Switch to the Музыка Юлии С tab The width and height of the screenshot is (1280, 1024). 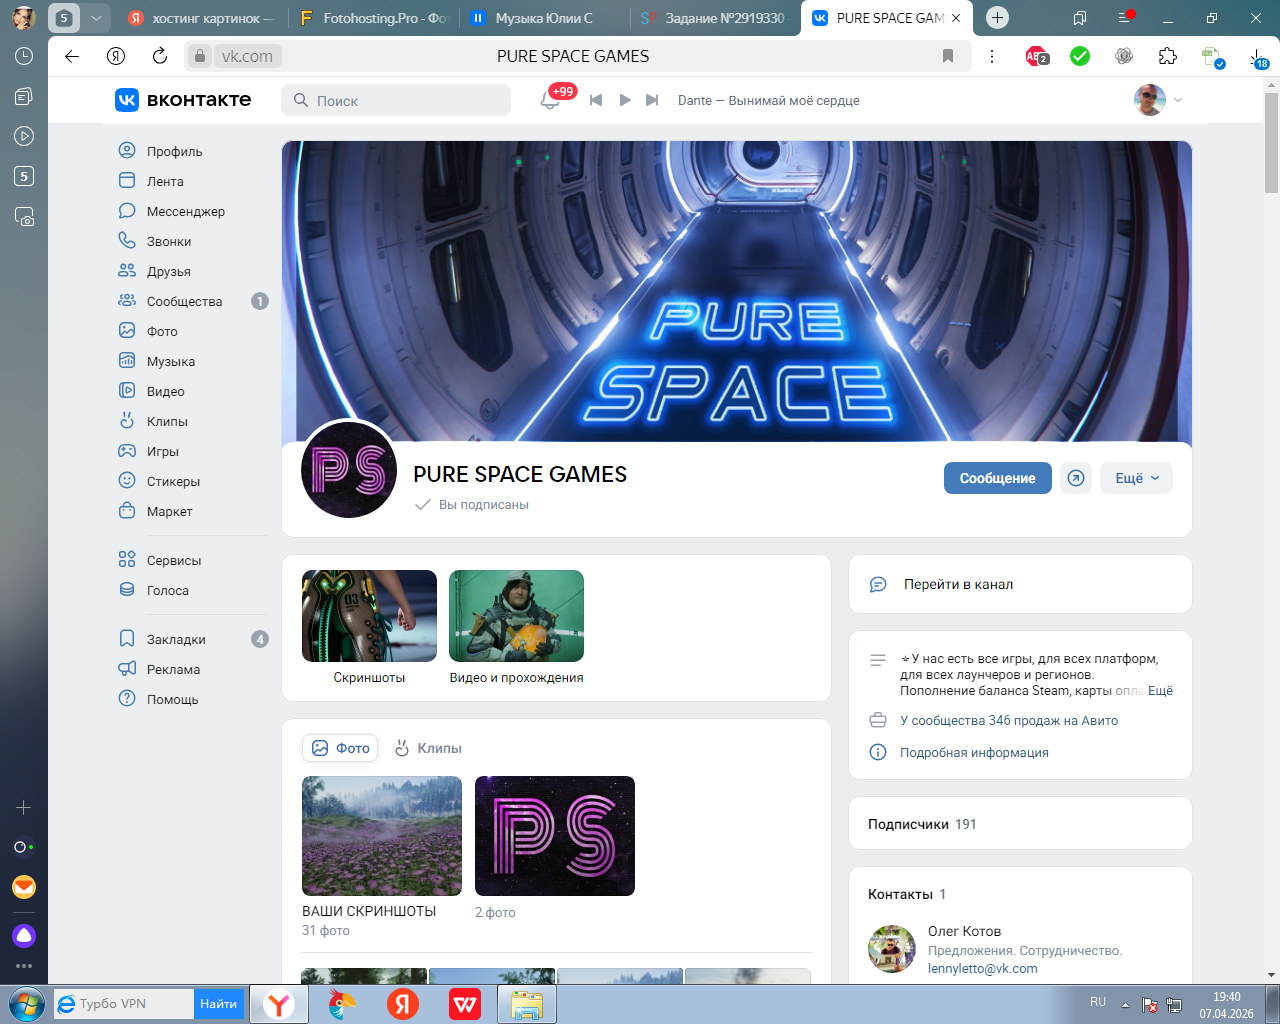(x=545, y=18)
